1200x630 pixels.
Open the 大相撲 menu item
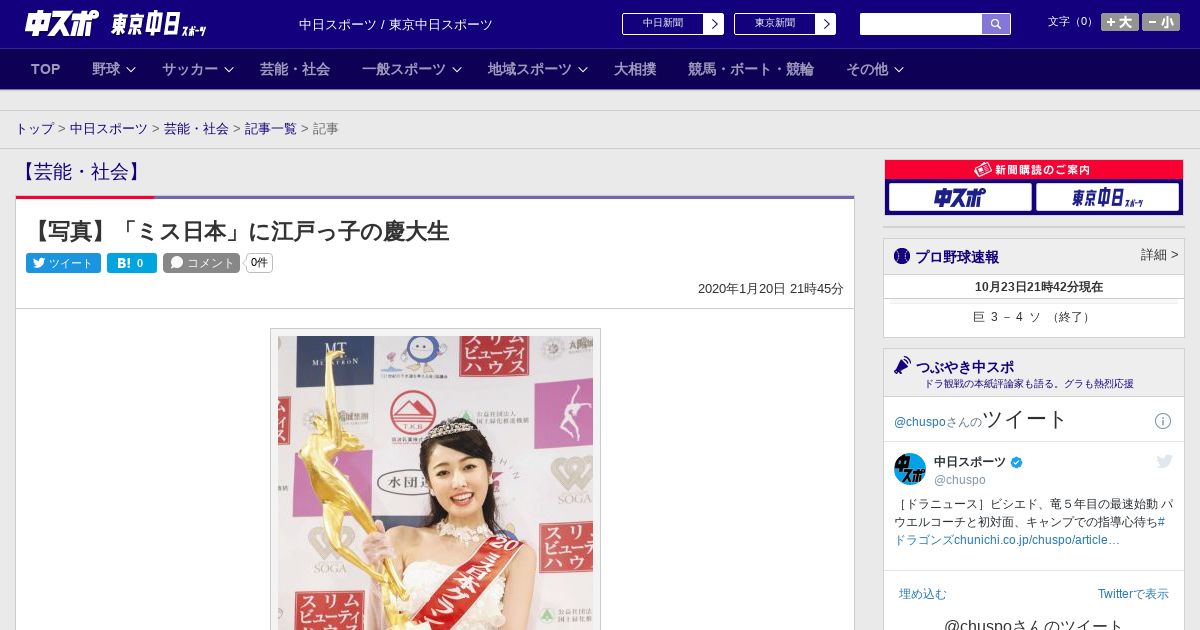coord(635,69)
